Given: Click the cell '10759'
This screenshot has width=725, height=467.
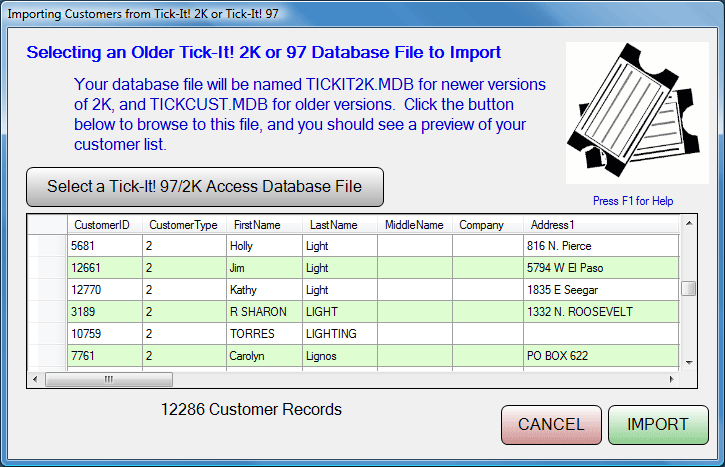Looking at the screenshot, I should [x=105, y=334].
